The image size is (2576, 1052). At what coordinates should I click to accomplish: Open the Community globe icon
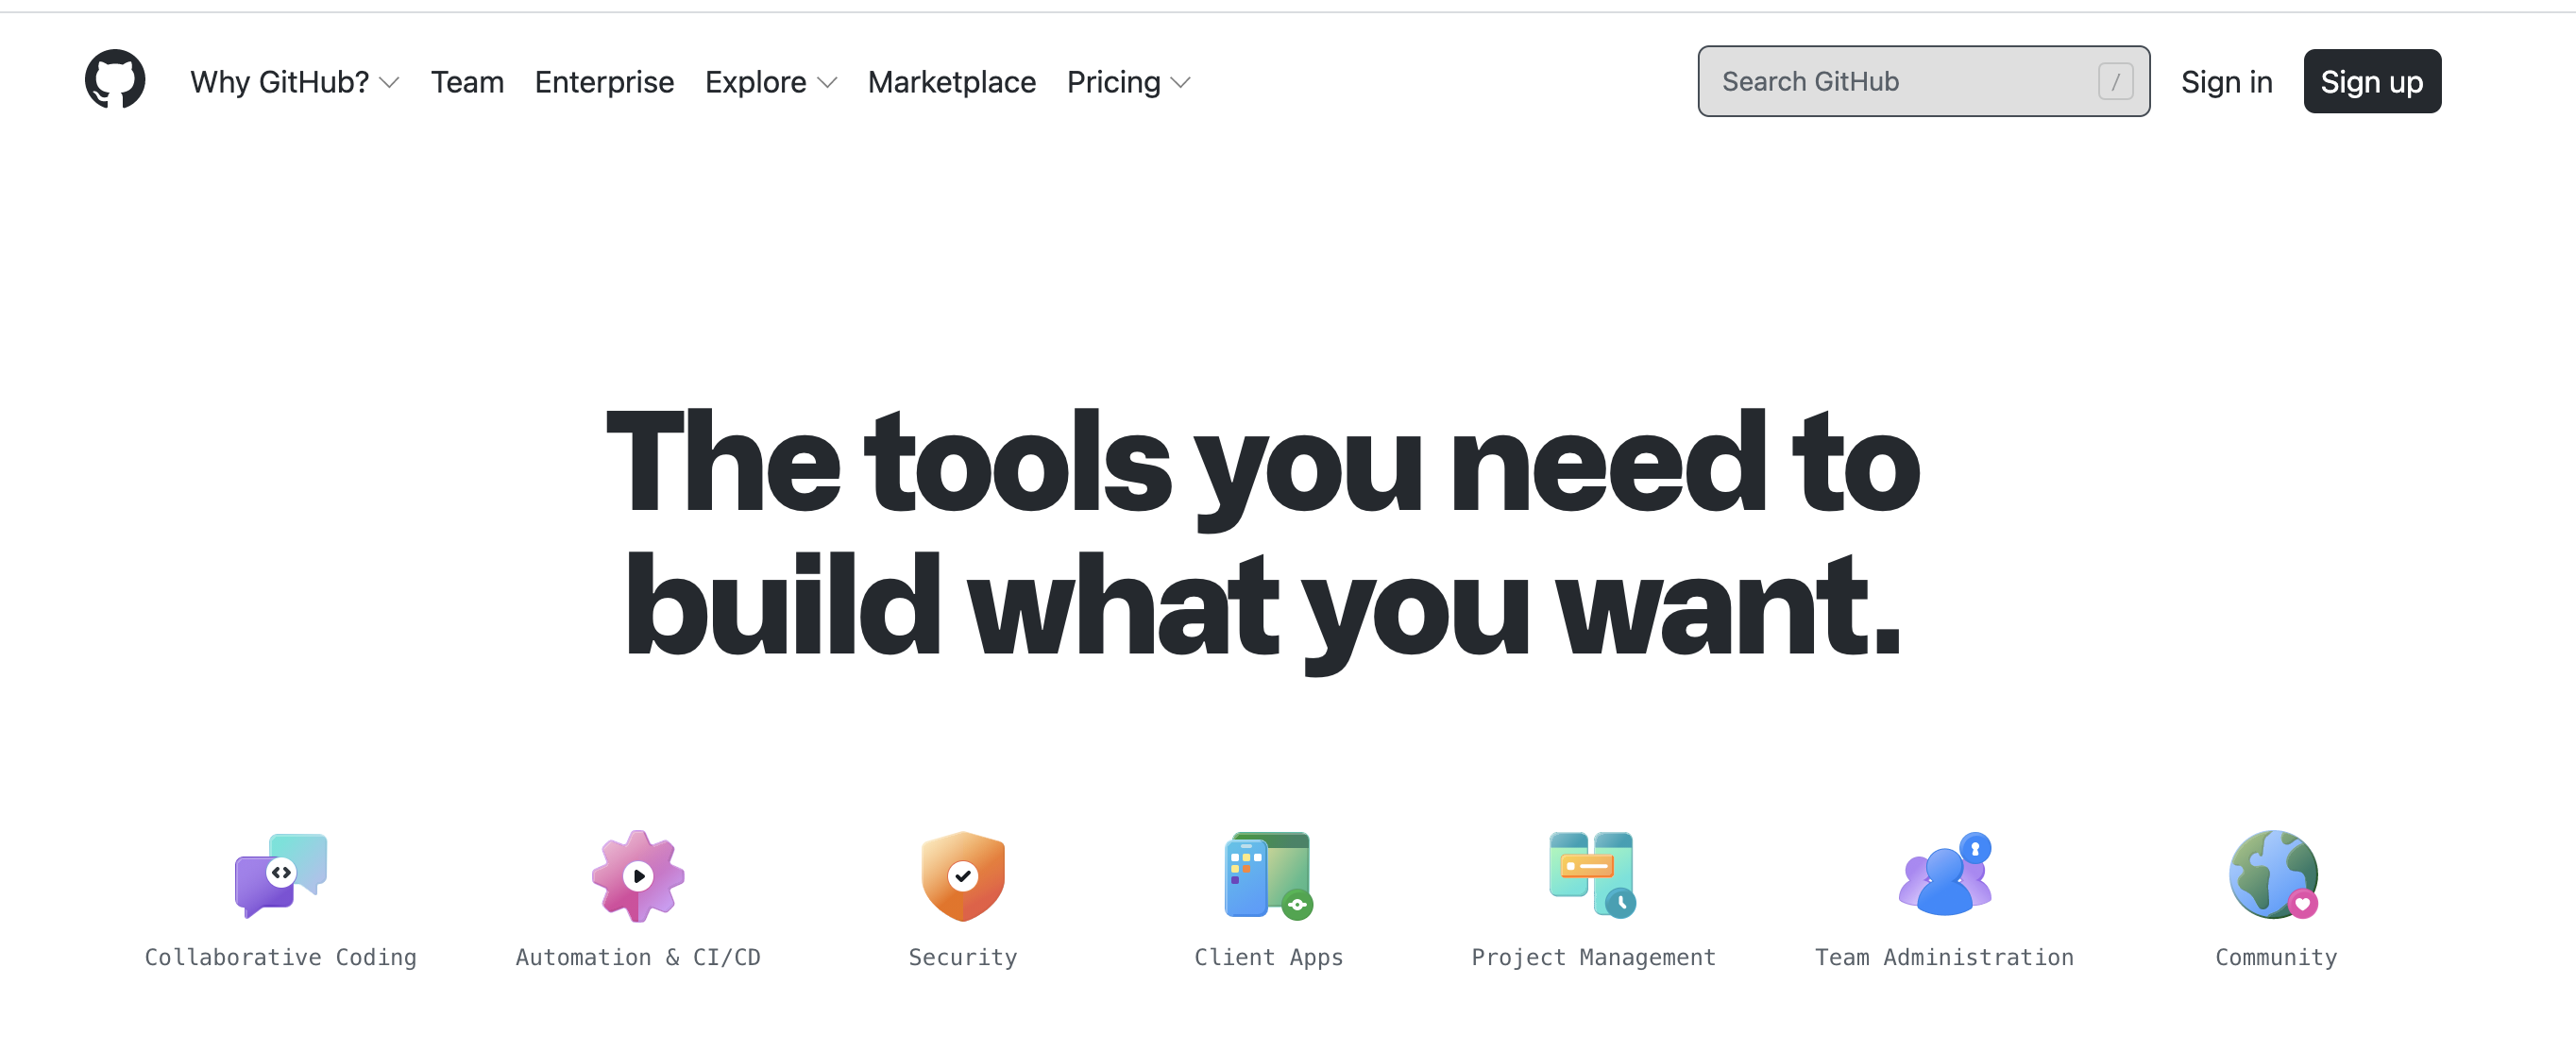coord(2274,875)
